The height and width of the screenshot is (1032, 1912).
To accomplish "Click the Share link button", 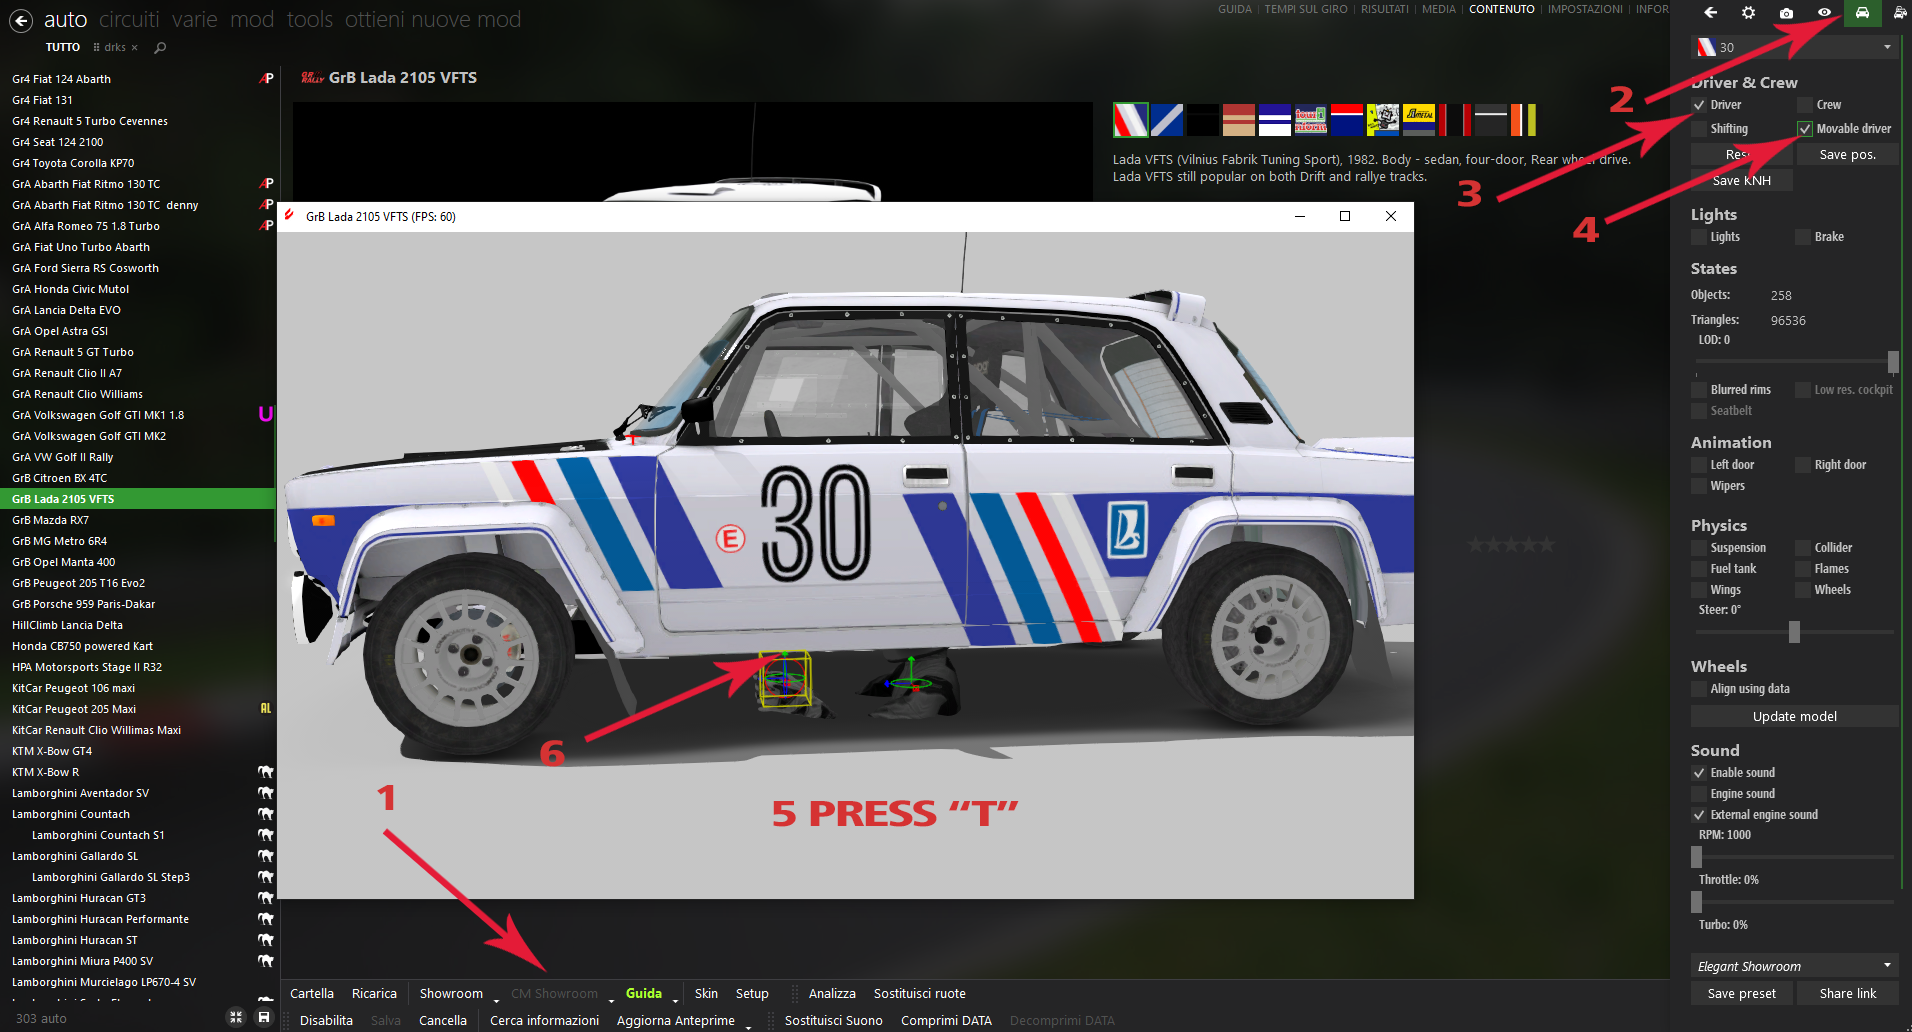I will tap(1847, 993).
